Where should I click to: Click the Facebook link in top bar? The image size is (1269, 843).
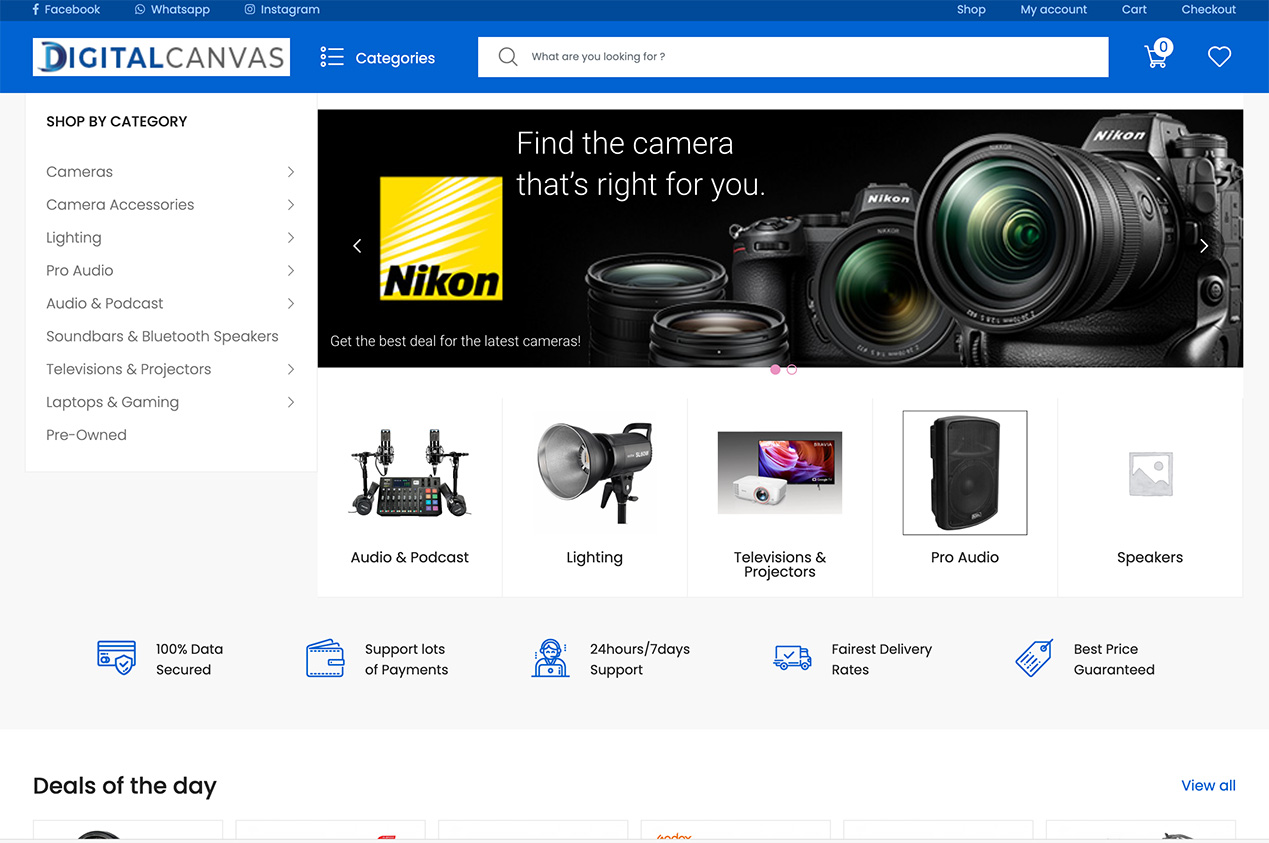pos(67,9)
